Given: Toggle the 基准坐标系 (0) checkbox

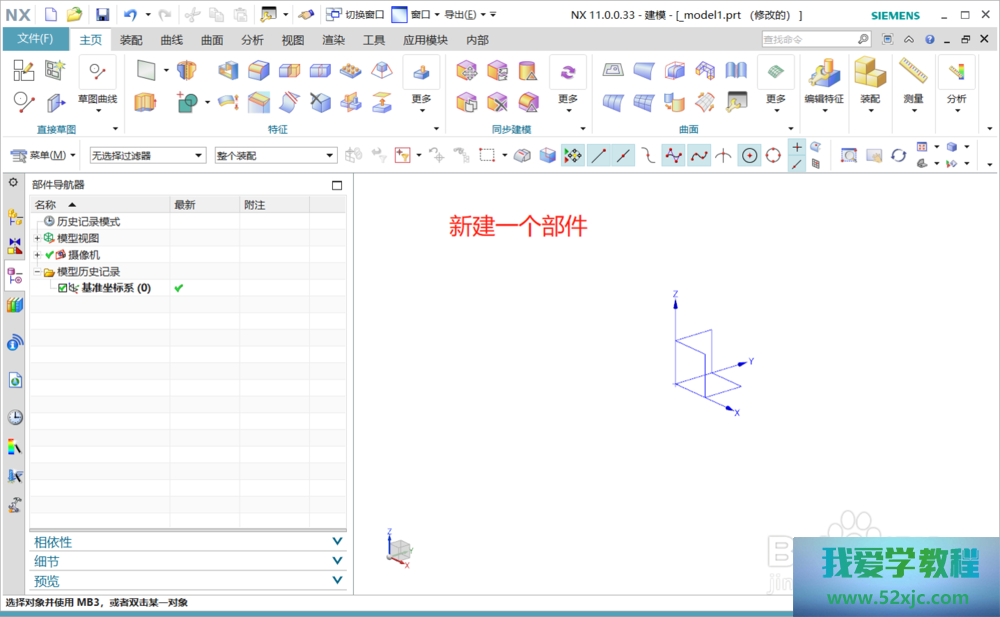Looking at the screenshot, I should pos(63,288).
